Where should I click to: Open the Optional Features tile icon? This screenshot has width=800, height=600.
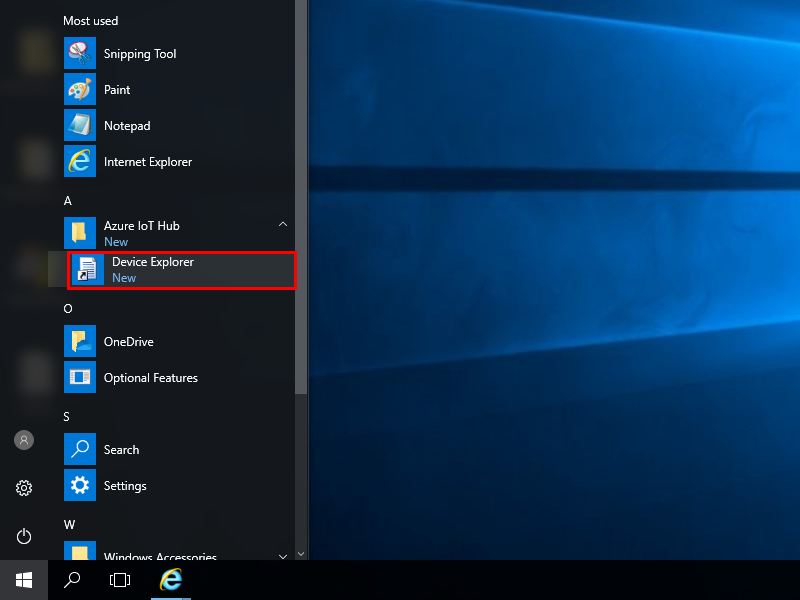(80, 378)
